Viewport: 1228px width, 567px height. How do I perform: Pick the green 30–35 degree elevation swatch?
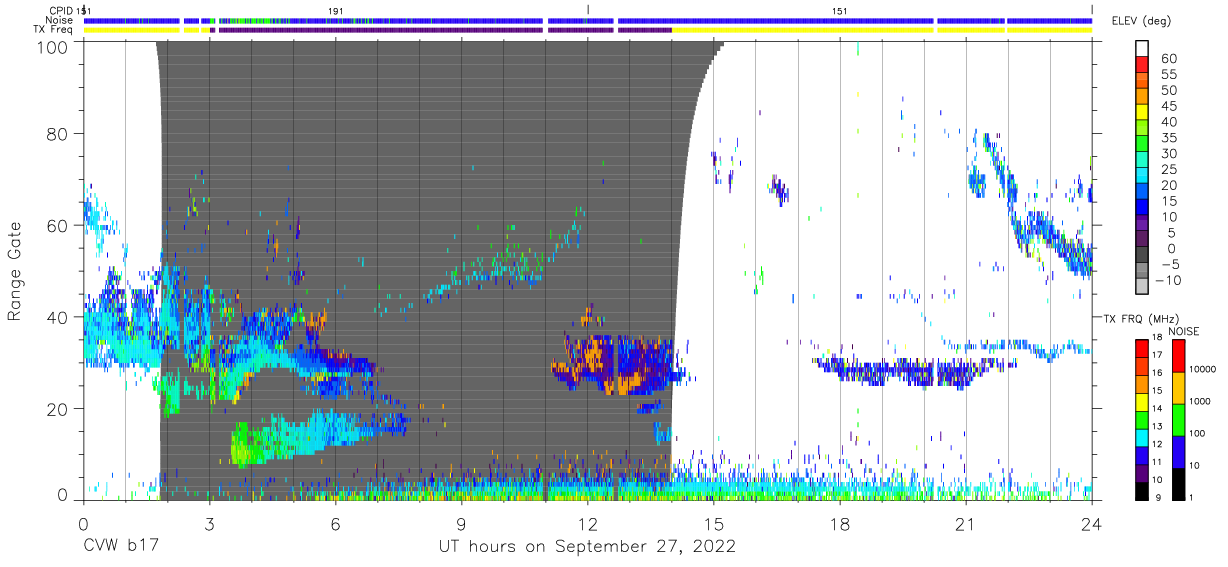pyautogui.click(x=1143, y=145)
